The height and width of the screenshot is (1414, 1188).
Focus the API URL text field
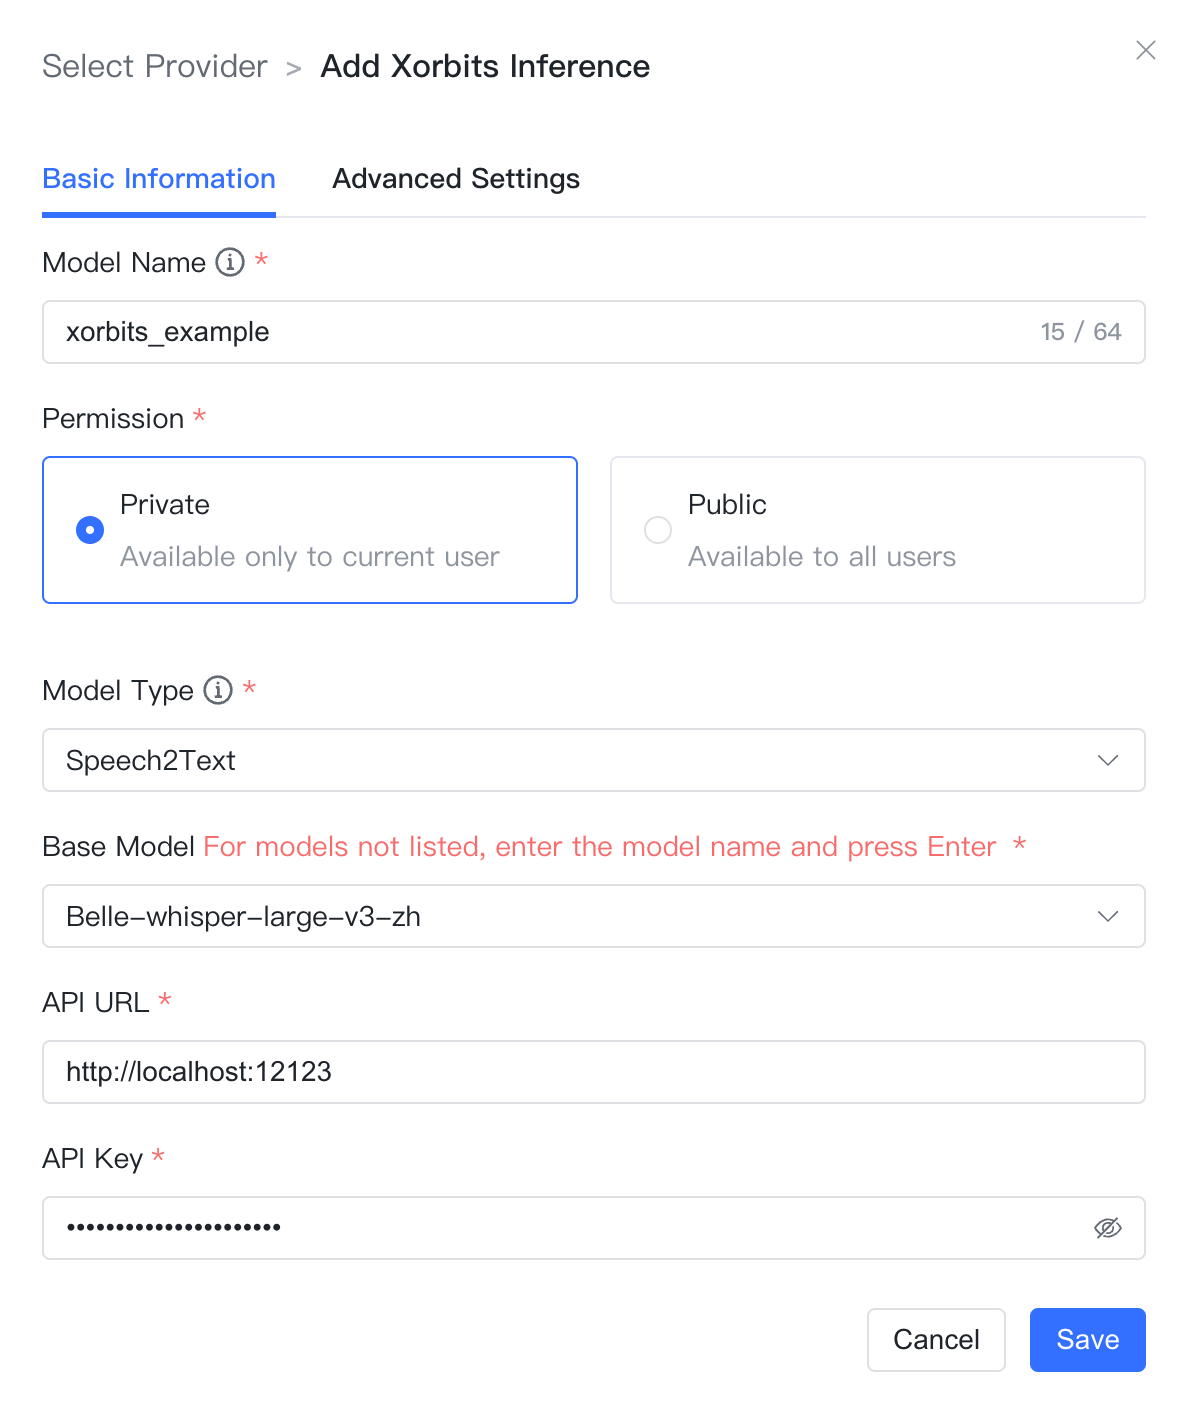coord(594,1072)
